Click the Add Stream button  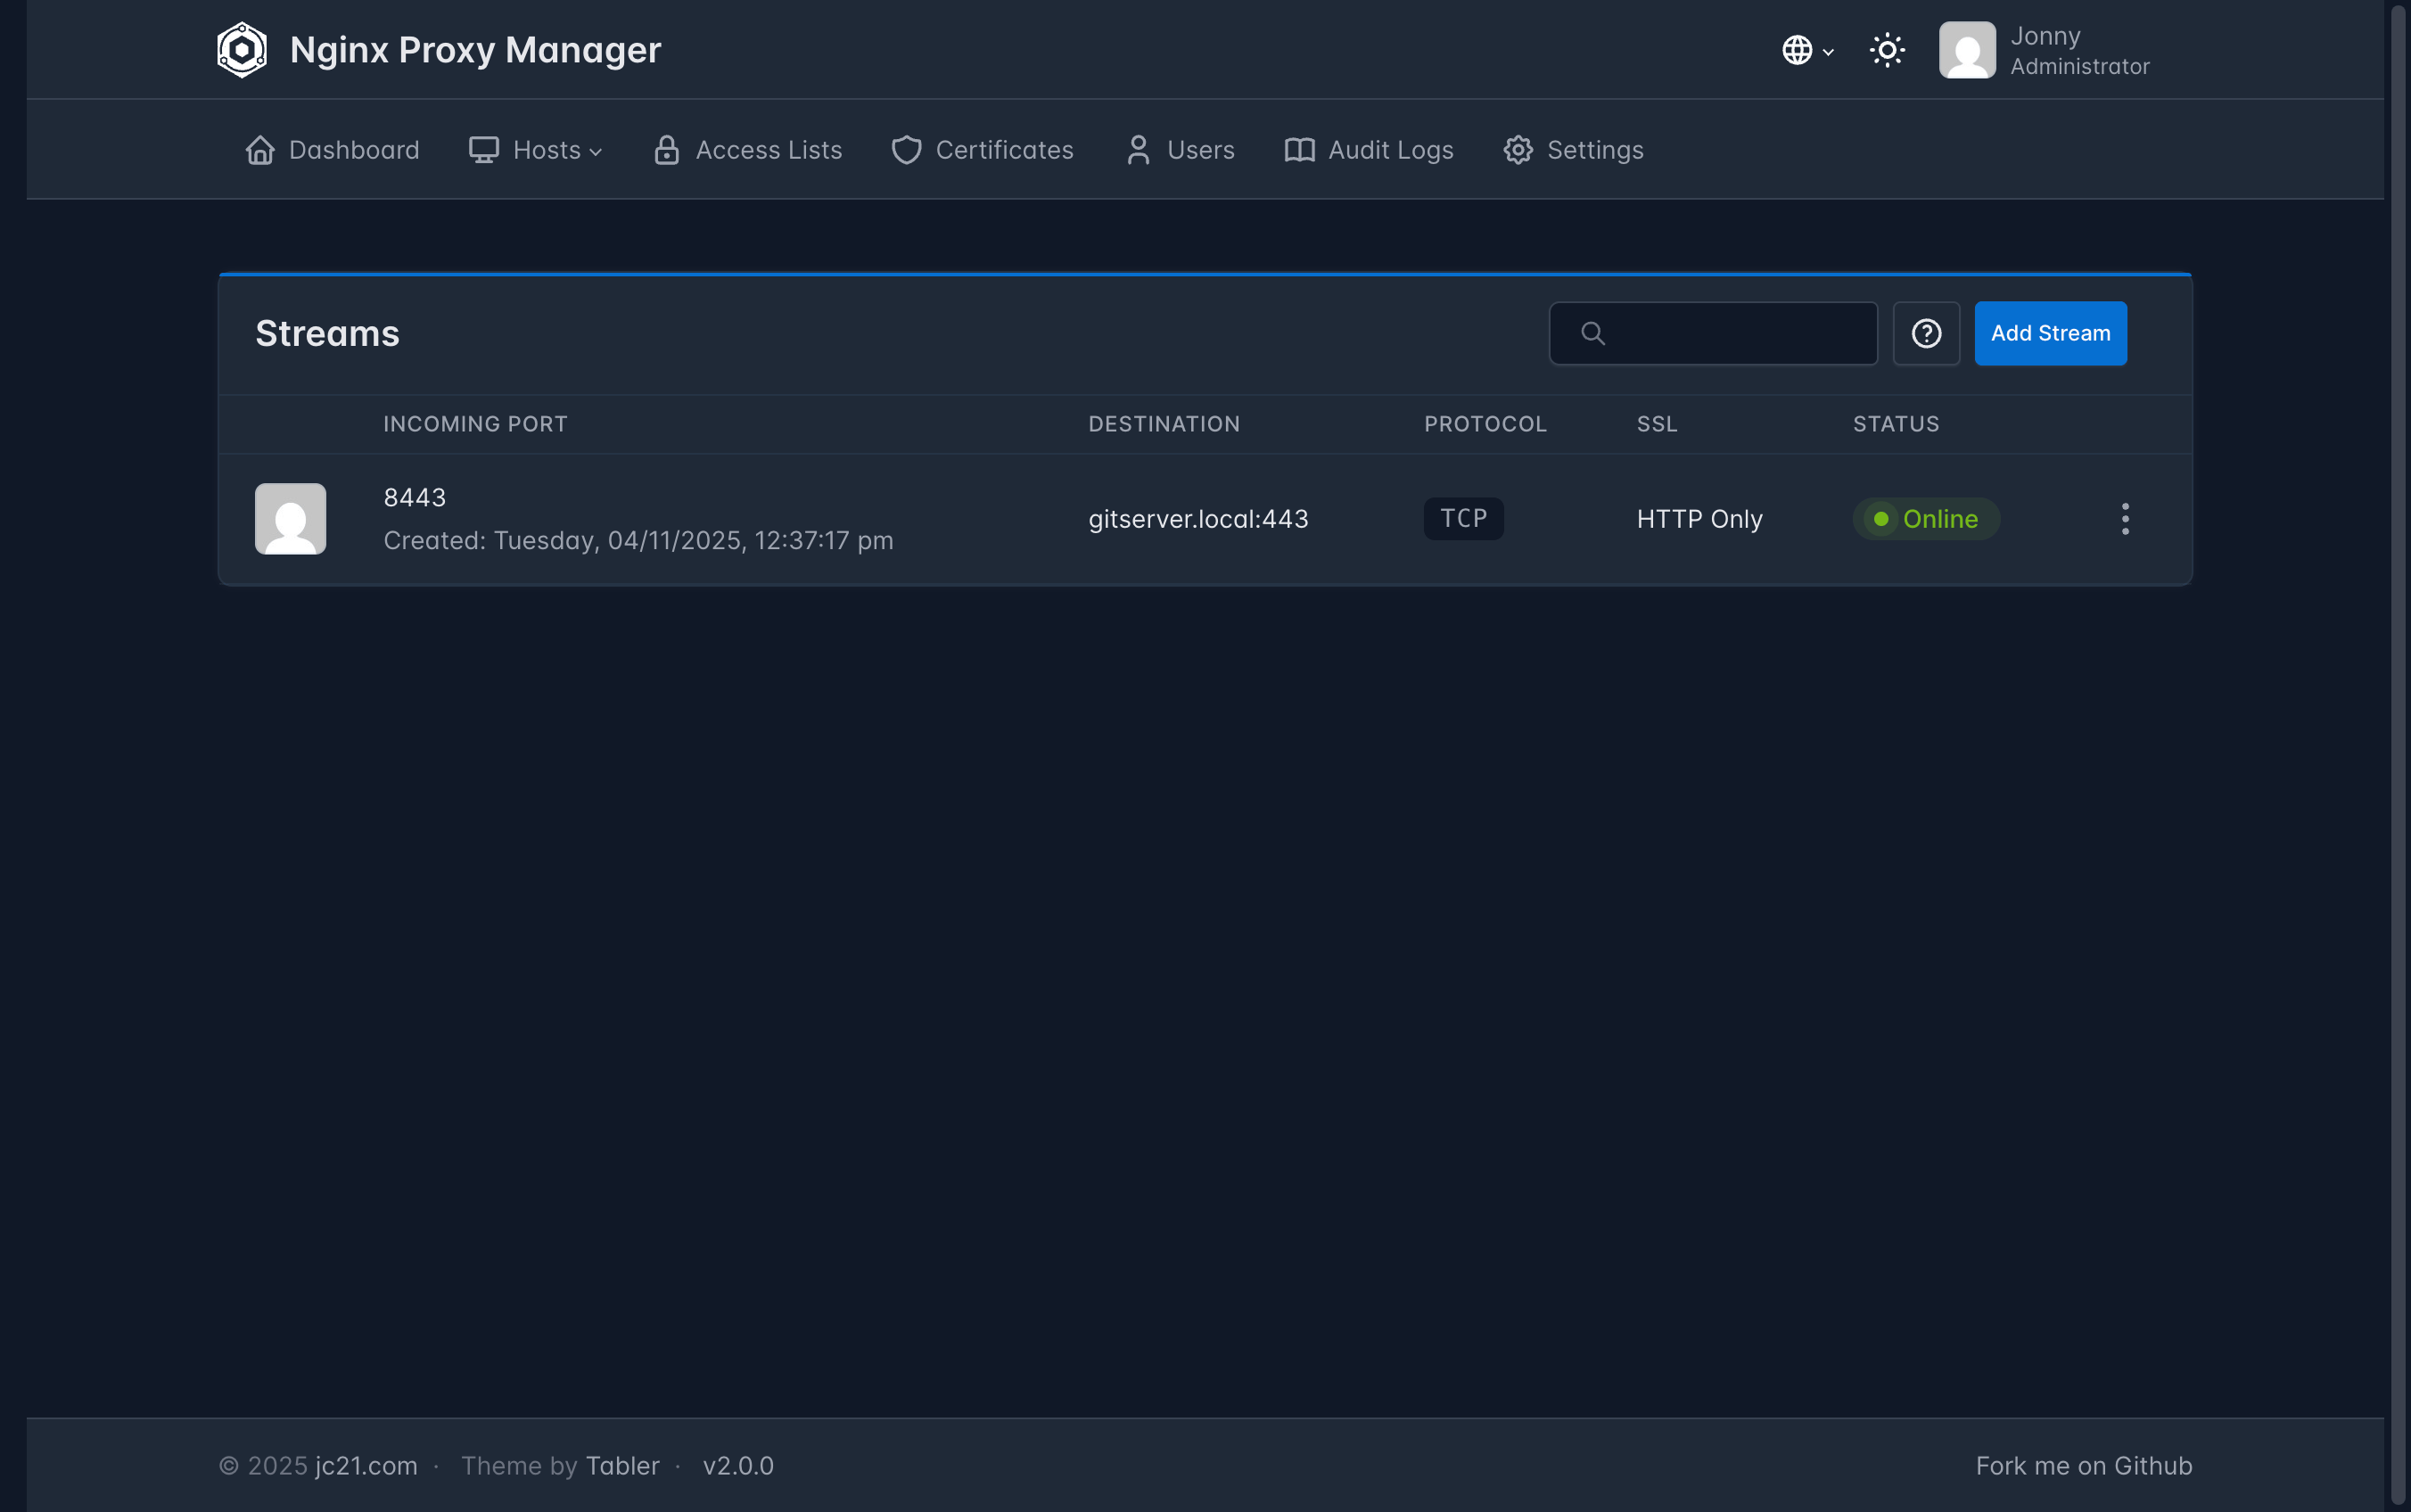point(2050,334)
